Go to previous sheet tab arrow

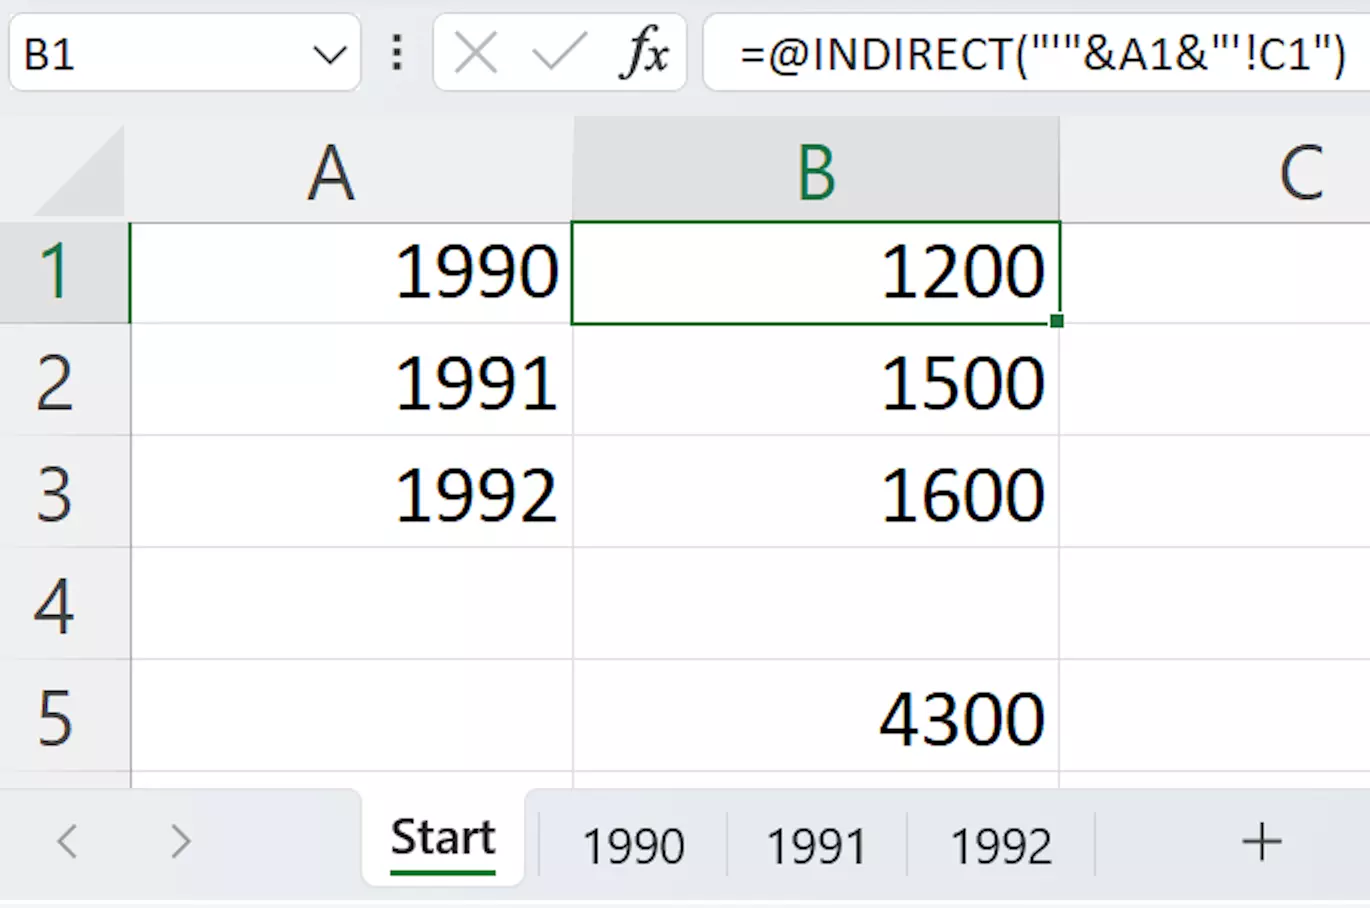(67, 841)
